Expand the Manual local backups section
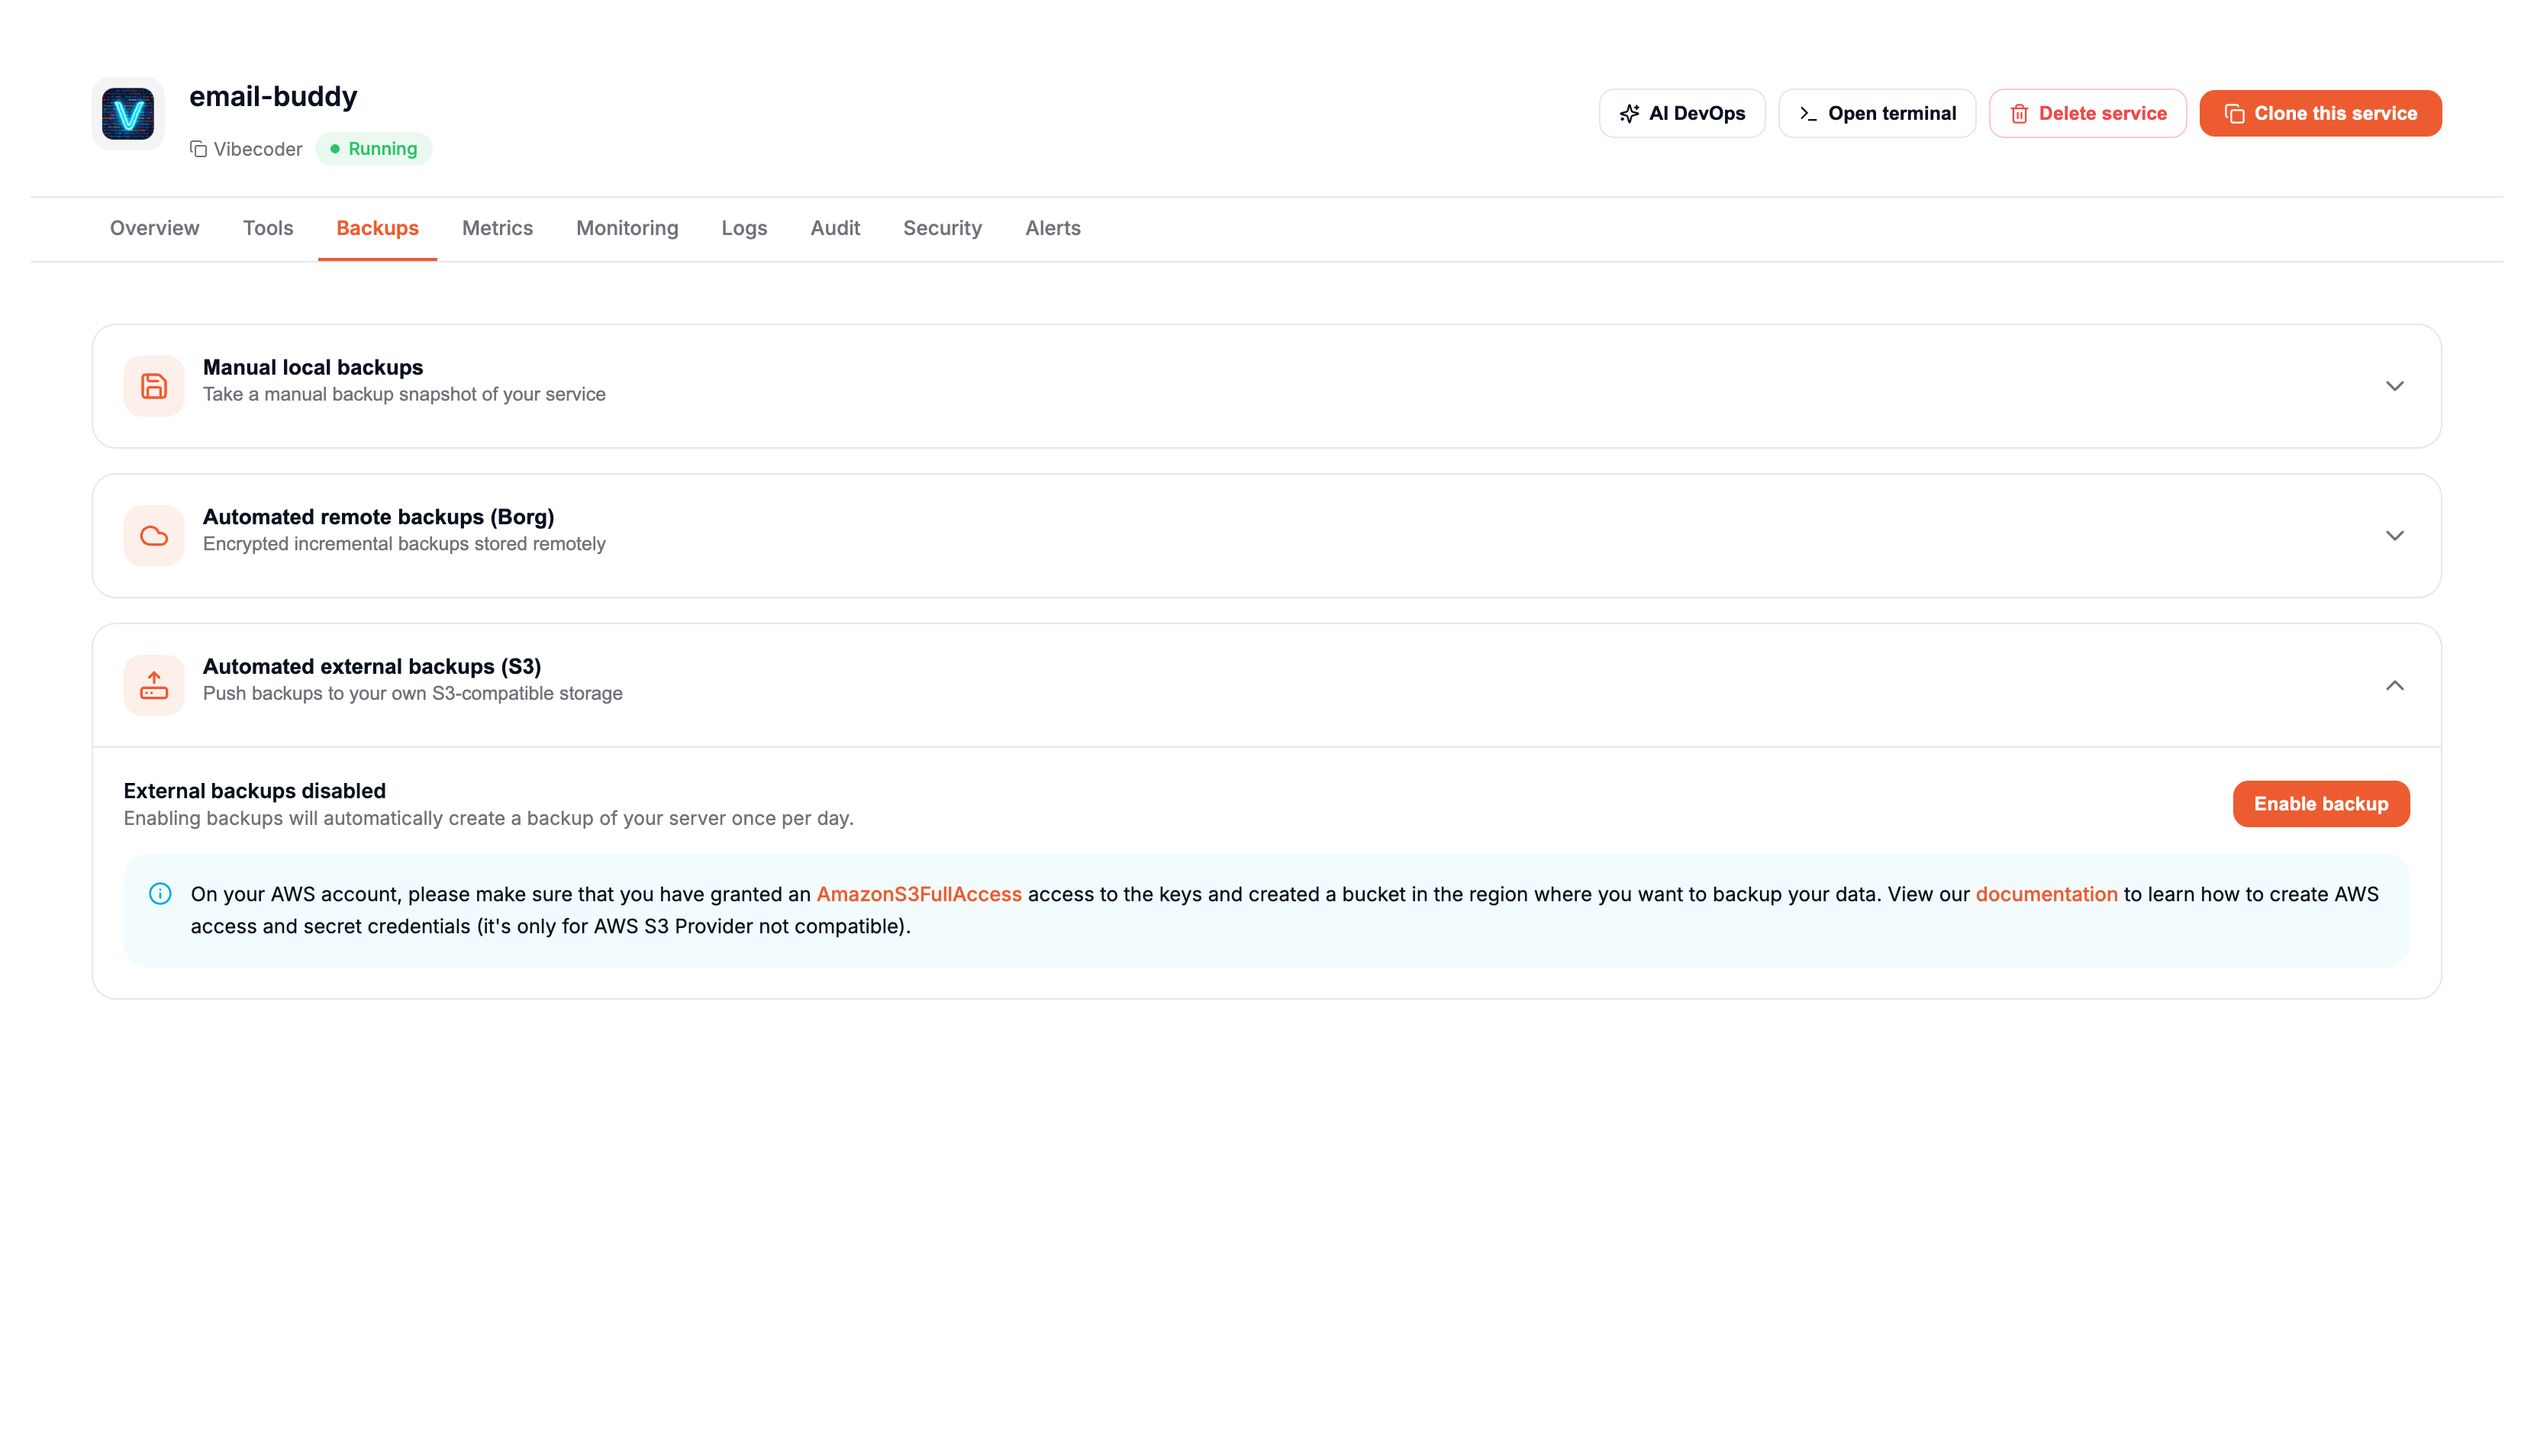The height and width of the screenshot is (1456, 2534). (x=2394, y=386)
